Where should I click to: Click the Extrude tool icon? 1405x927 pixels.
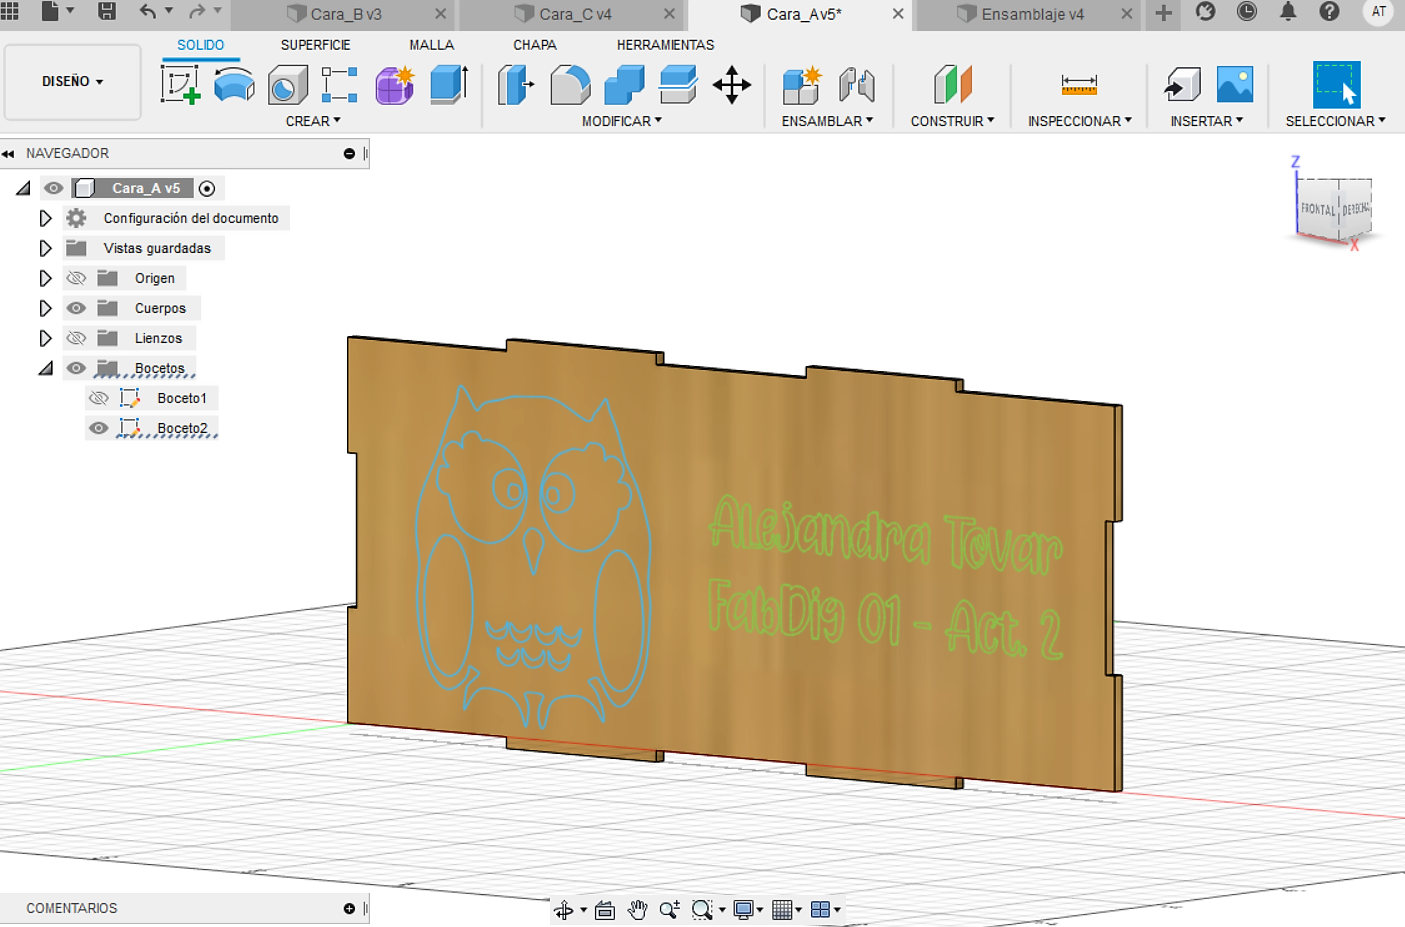pos(234,84)
